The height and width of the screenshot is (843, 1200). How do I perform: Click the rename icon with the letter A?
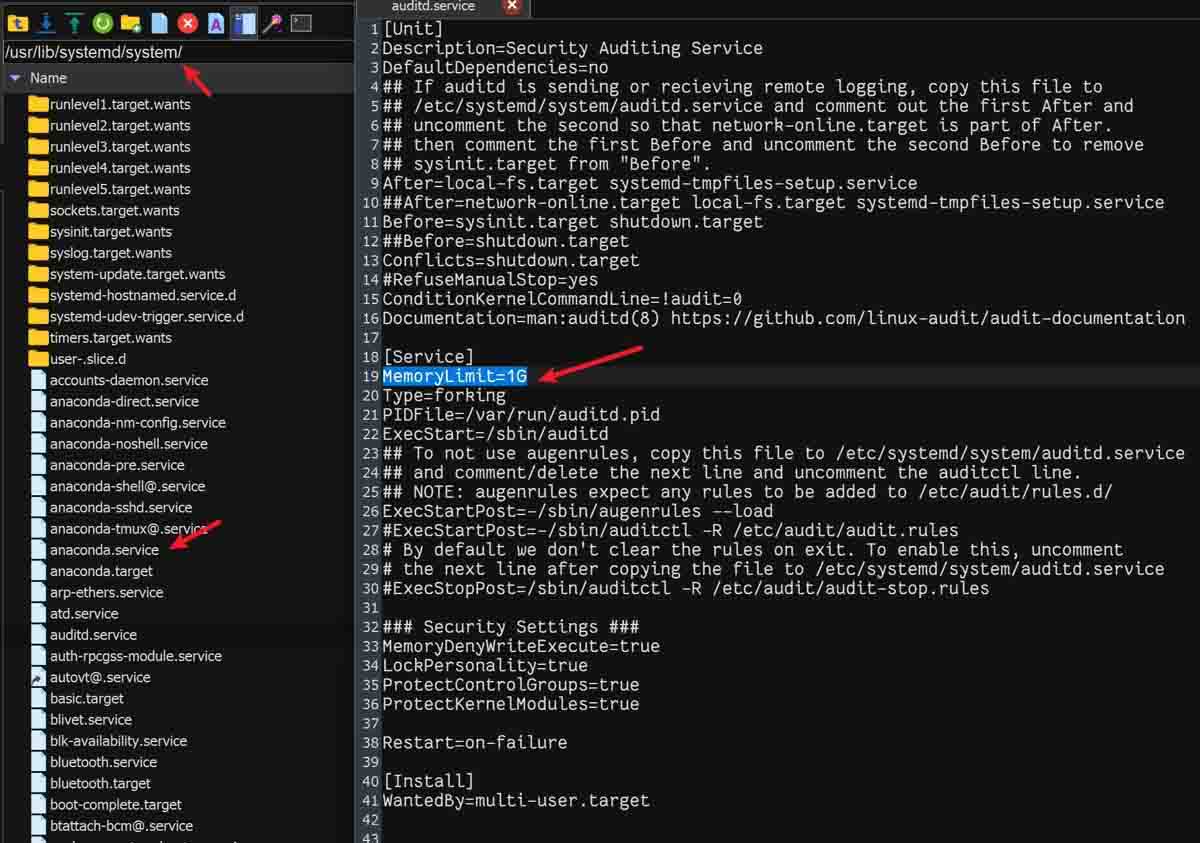click(215, 22)
